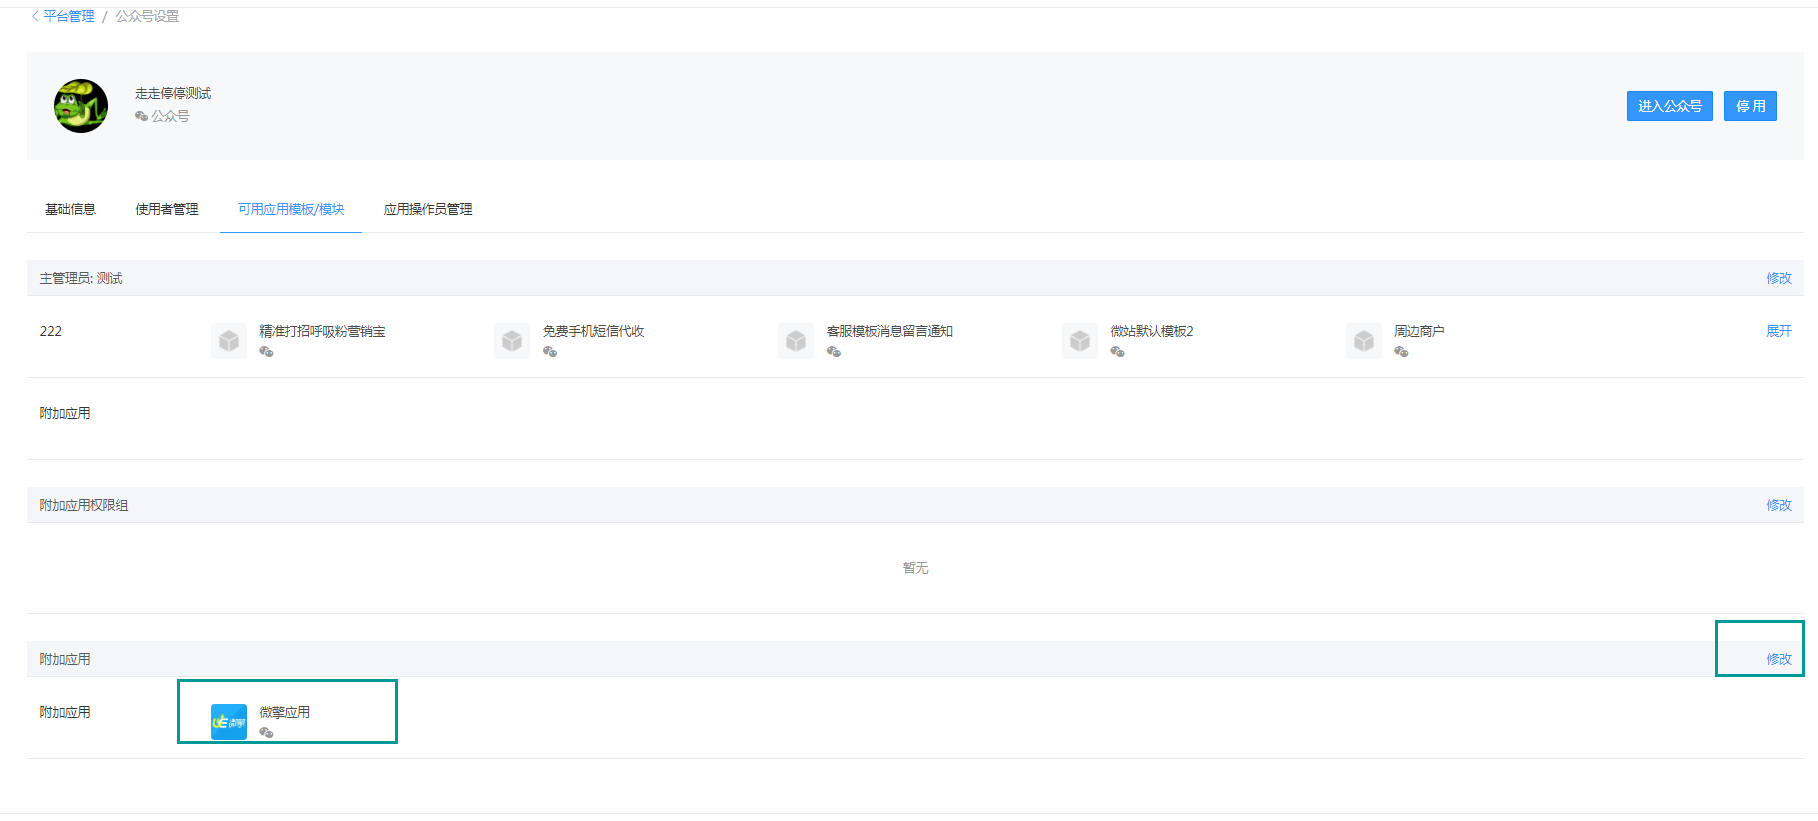Click the cube icon for 客服模板消息留言通知
The width and height of the screenshot is (1818, 821).
click(x=796, y=341)
